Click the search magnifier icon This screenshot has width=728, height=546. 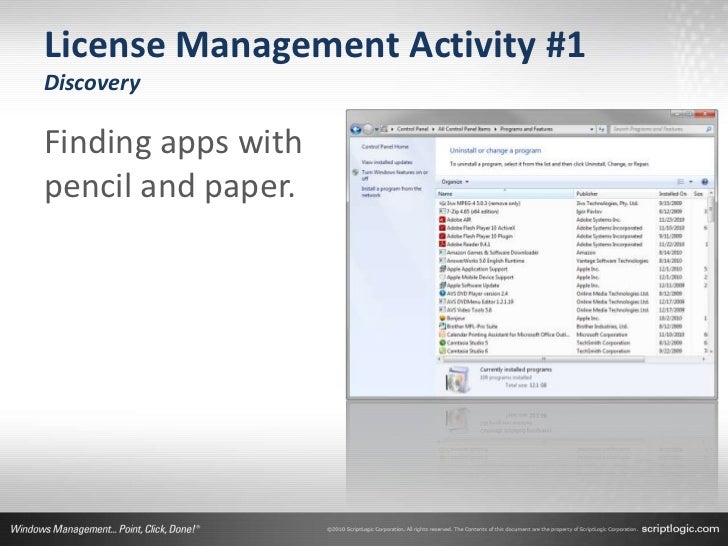(x=709, y=129)
